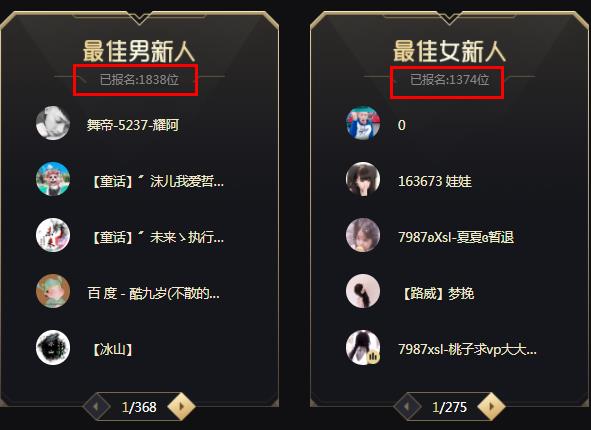The height and width of the screenshot is (430, 591).
Task: Select the 163673 娃娃 username
Action: click(x=435, y=181)
